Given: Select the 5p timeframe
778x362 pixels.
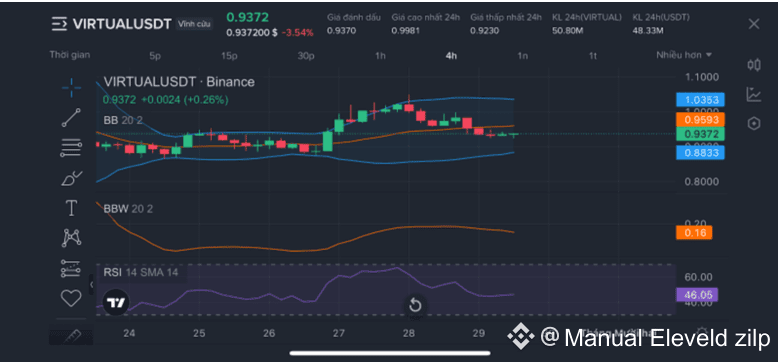Looking at the screenshot, I should tap(155, 56).
